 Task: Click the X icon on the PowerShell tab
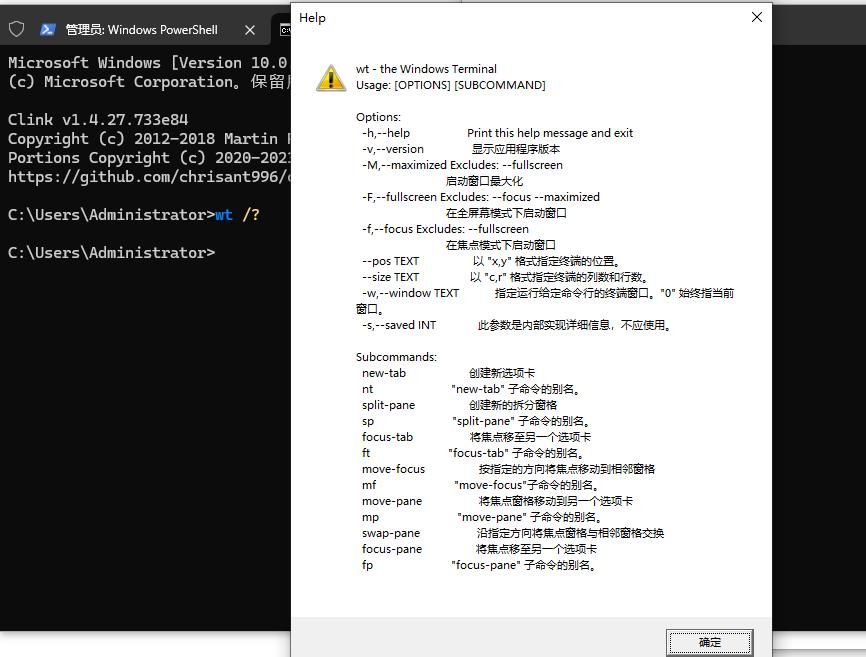point(250,30)
